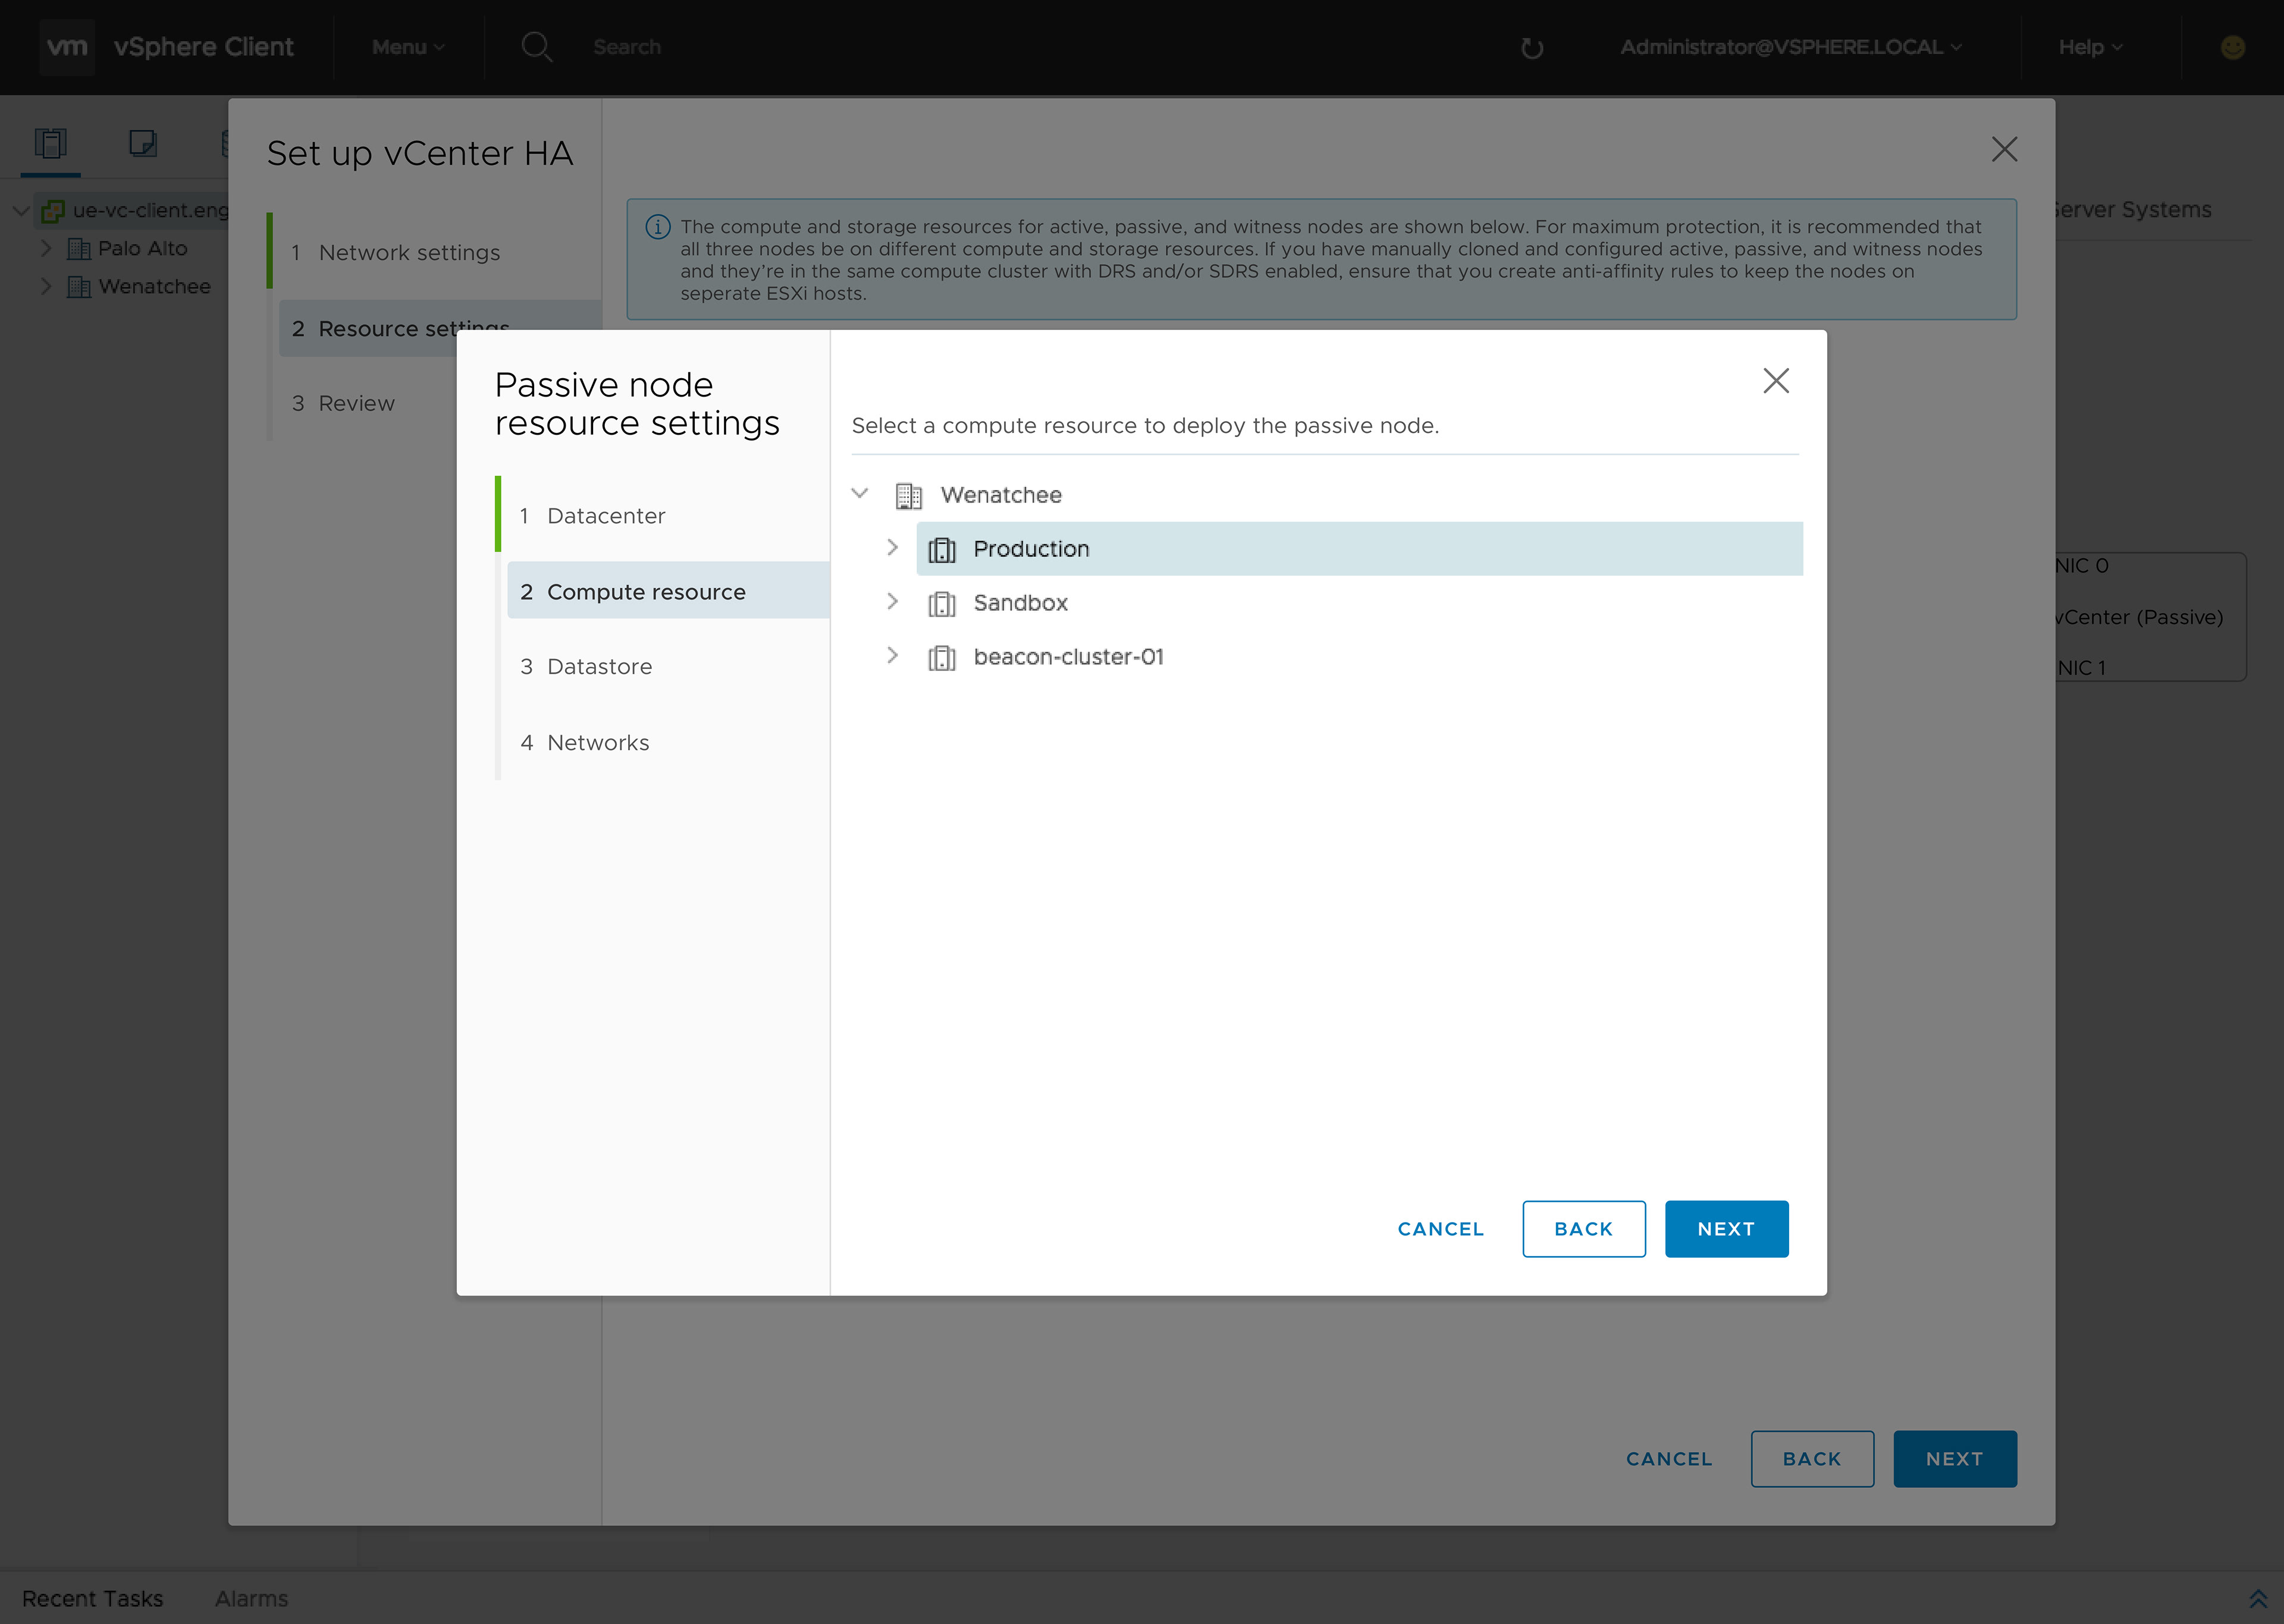Click the info icon in the blue notice
This screenshot has width=2284, height=1624.
(x=657, y=227)
